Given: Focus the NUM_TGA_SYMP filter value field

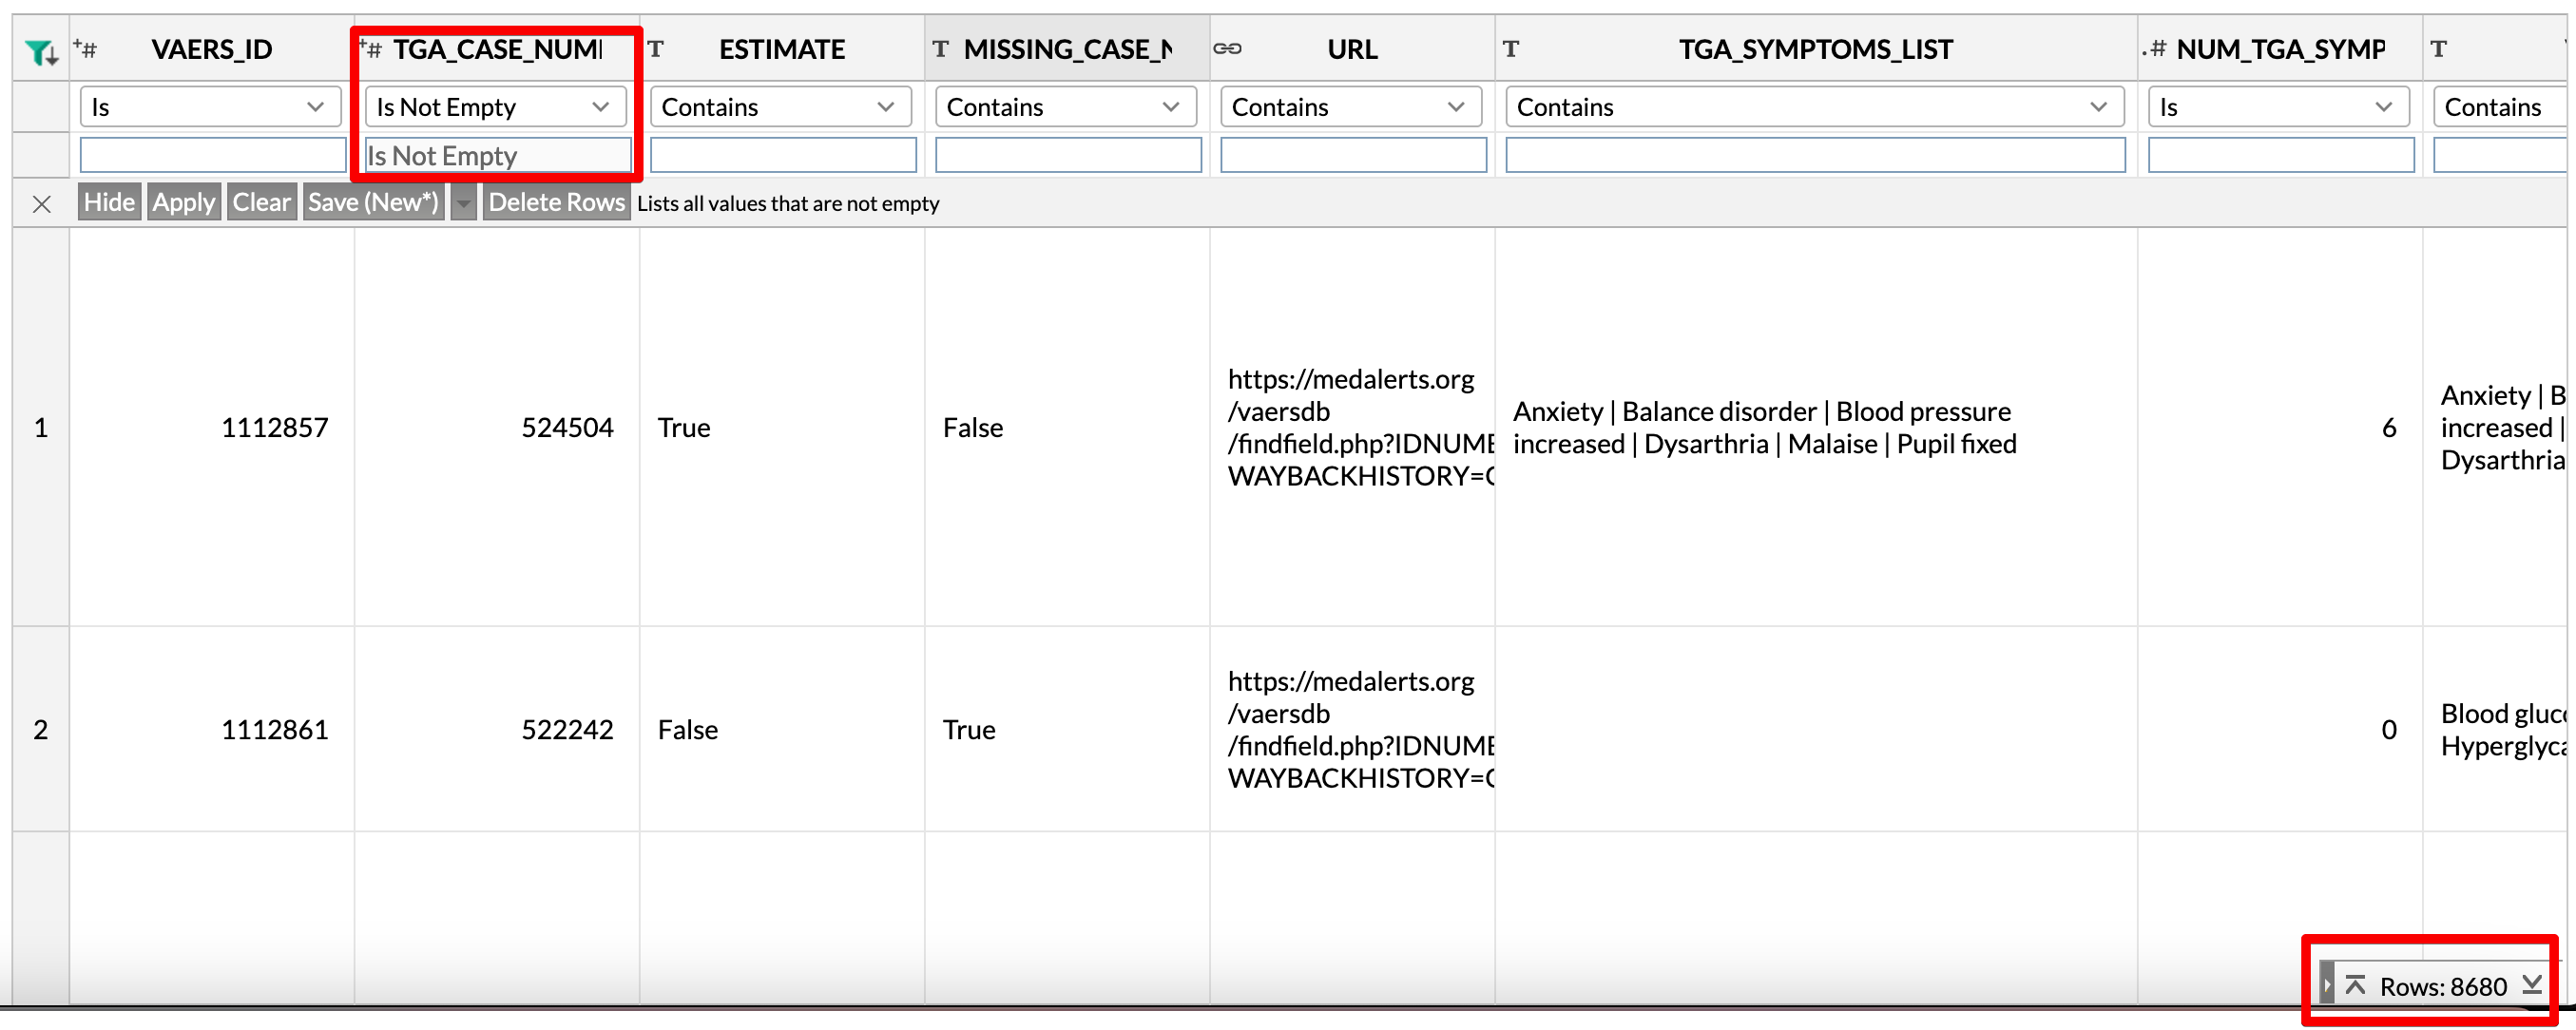Looking at the screenshot, I should [x=2281, y=155].
